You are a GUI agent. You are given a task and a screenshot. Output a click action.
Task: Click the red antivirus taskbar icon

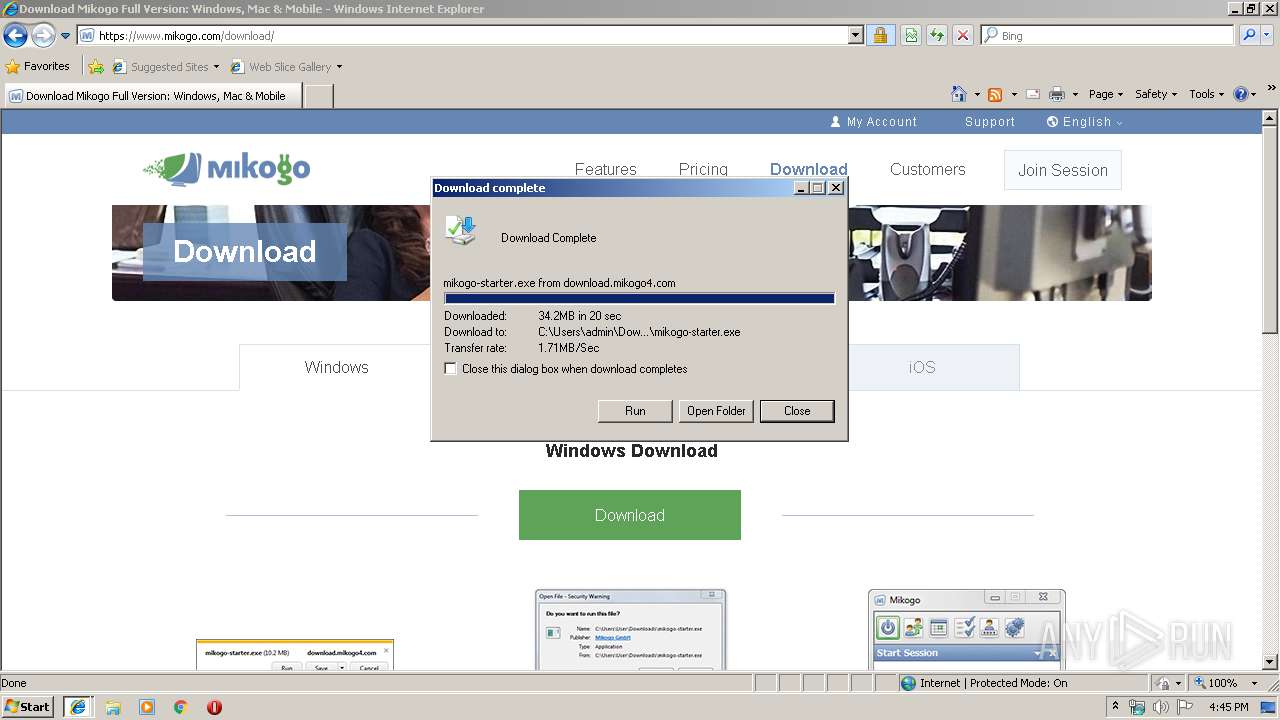click(214, 707)
